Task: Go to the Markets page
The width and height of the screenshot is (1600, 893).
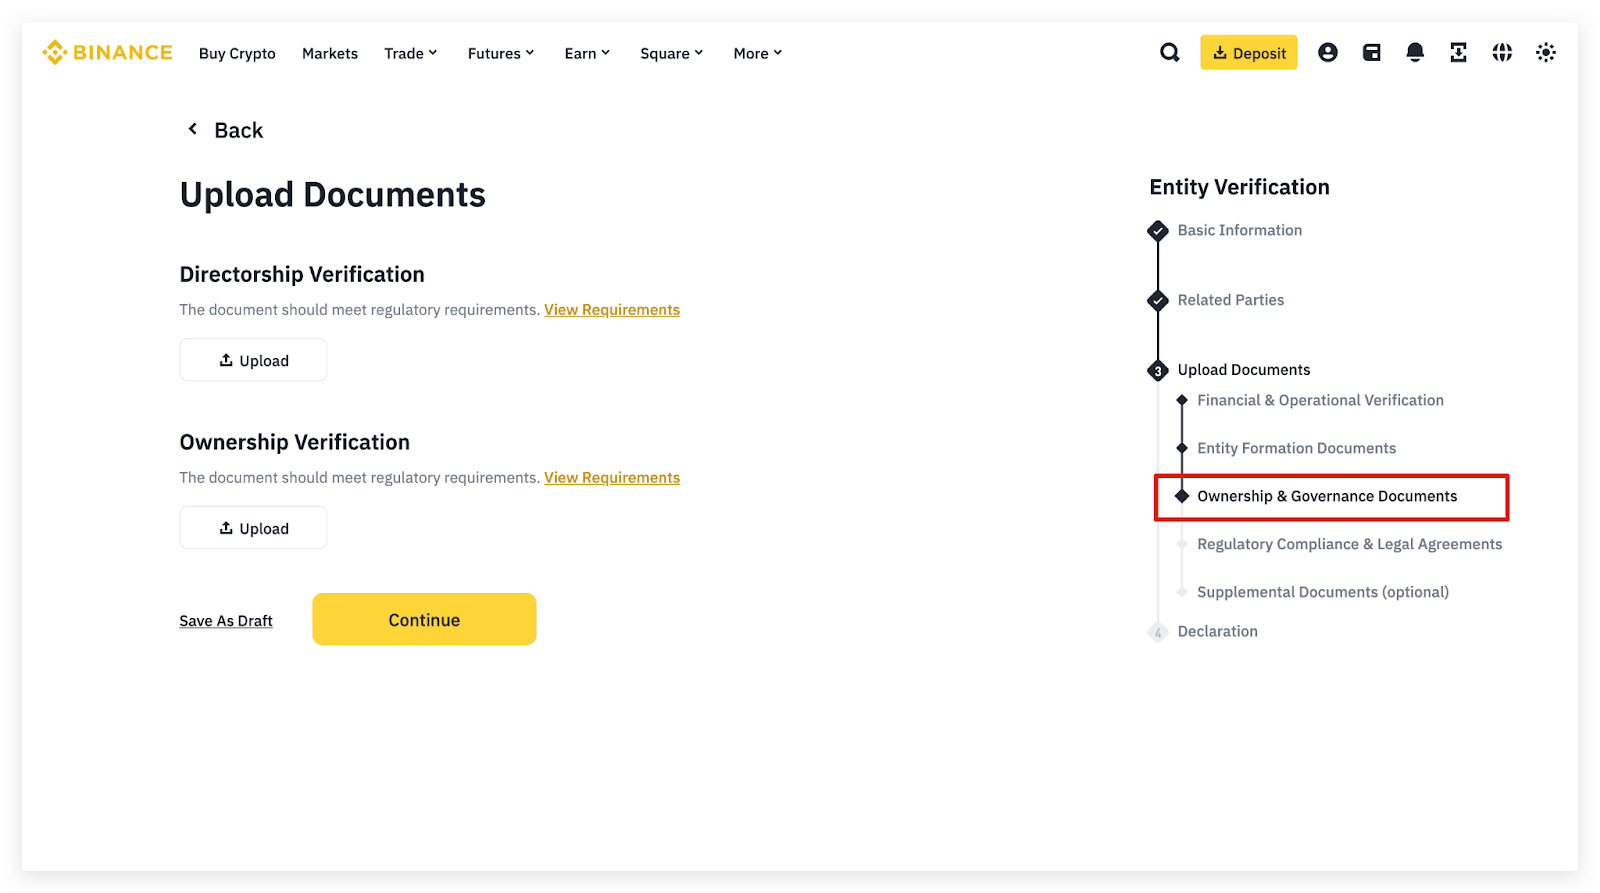Action: coord(330,54)
